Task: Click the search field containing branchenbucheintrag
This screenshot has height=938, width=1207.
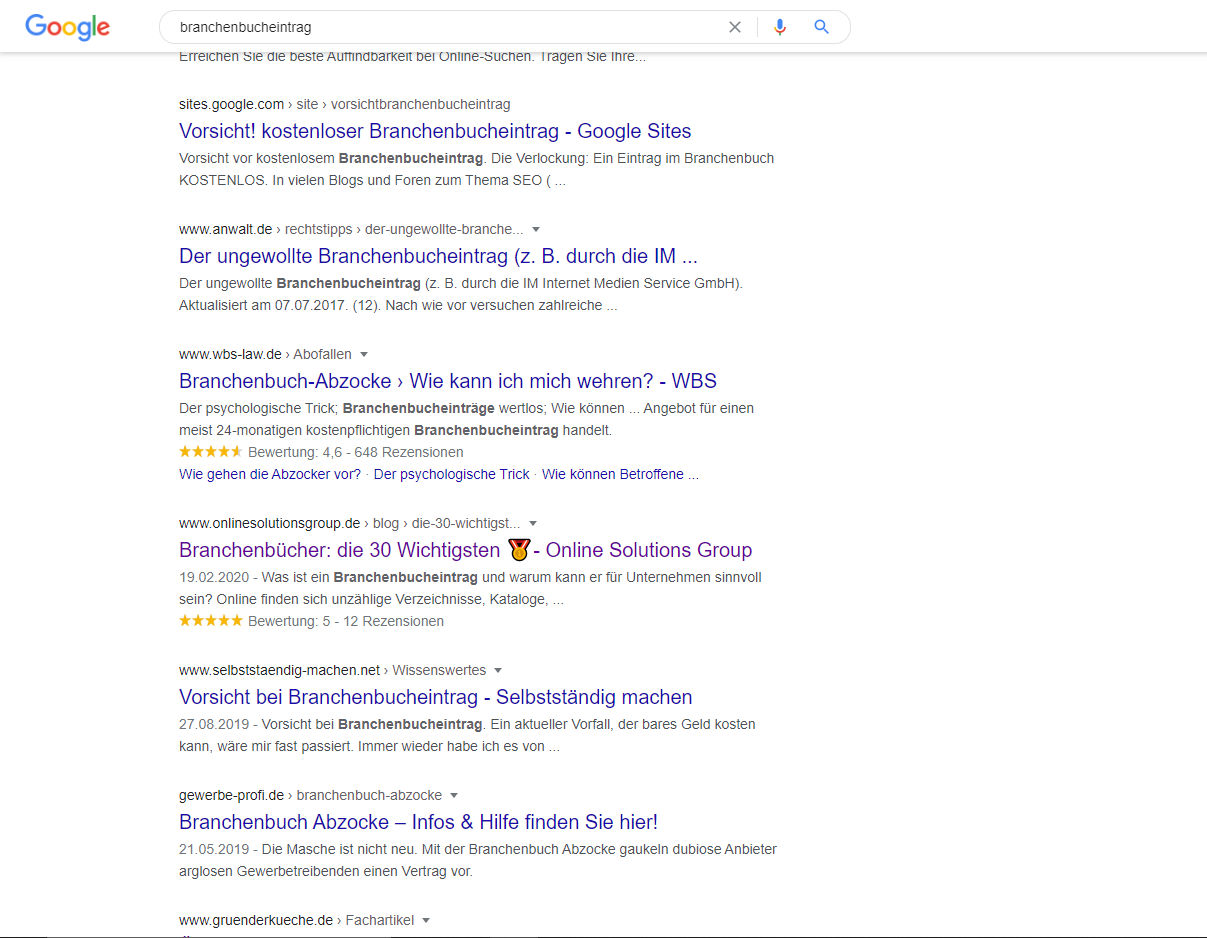Action: click(440, 27)
